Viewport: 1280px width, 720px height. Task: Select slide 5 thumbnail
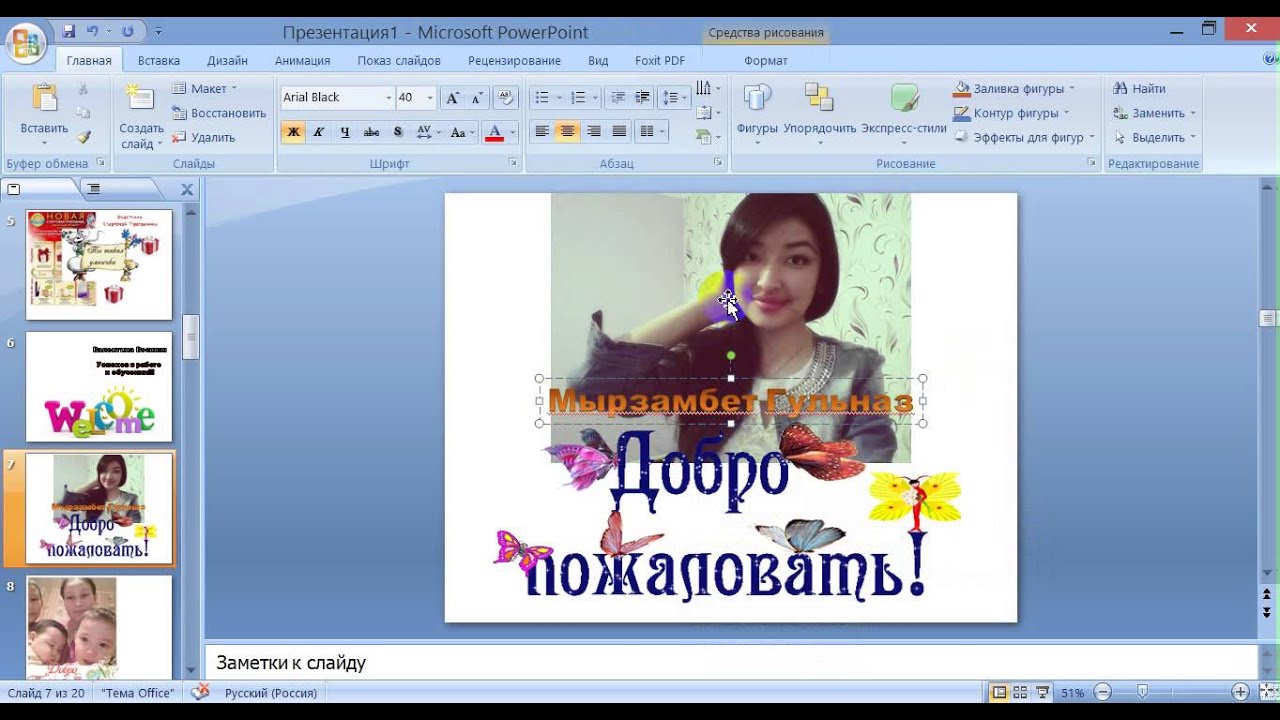[99, 265]
